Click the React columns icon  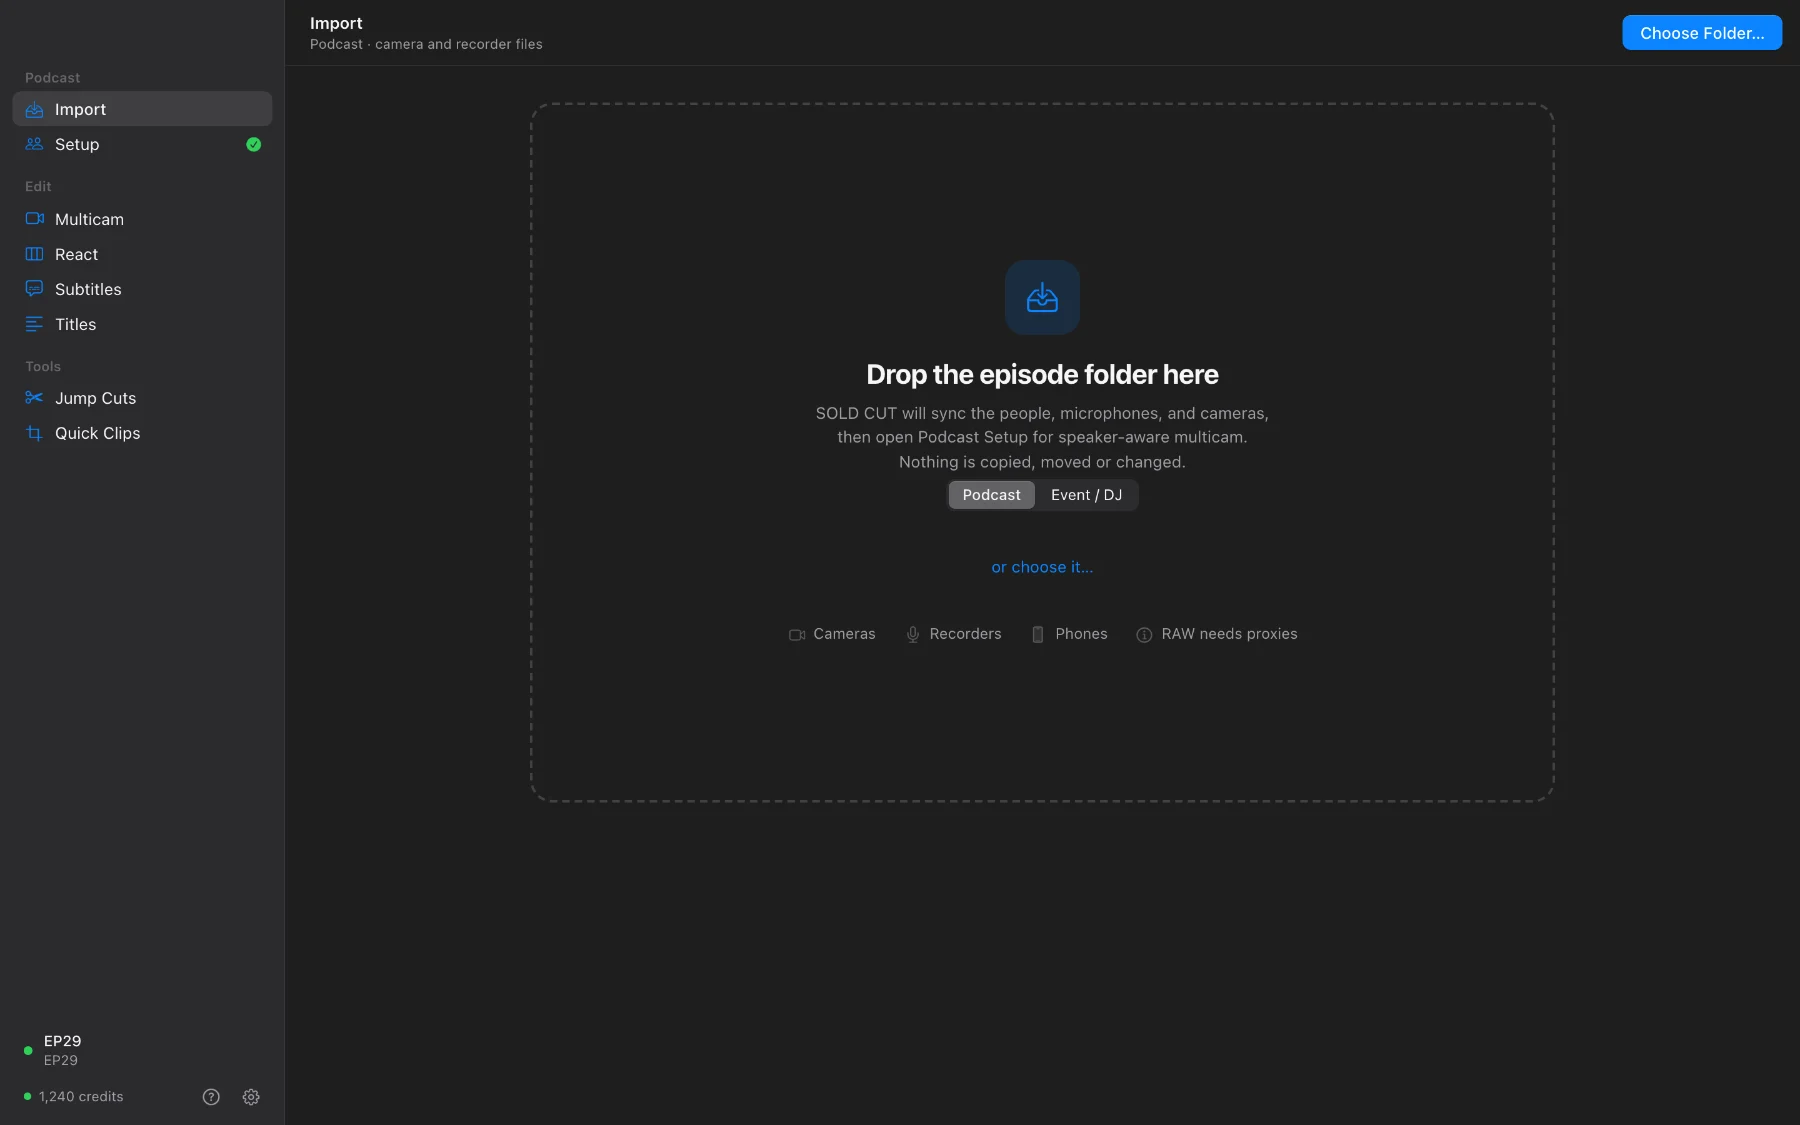tap(34, 254)
